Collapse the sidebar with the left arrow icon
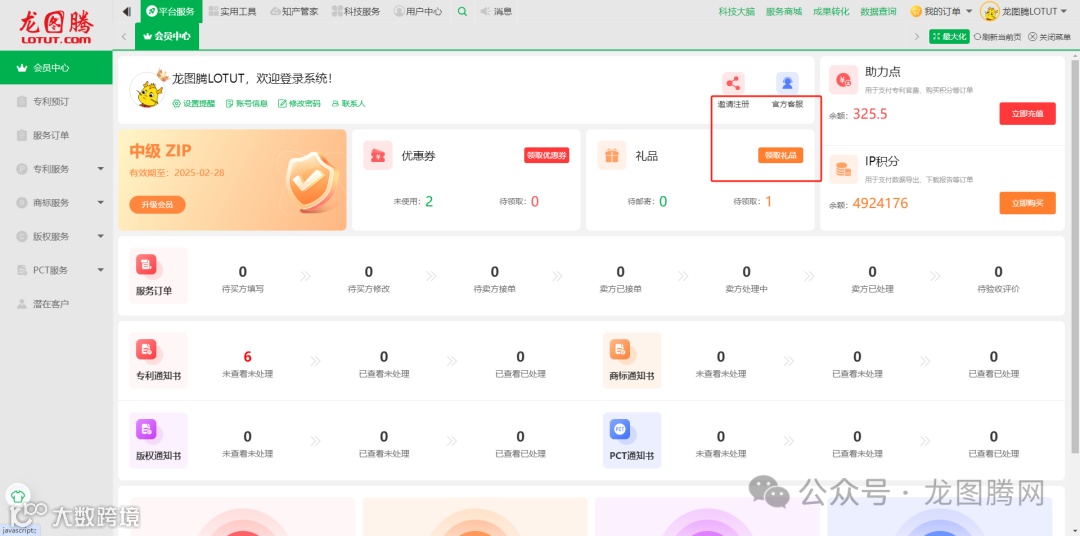This screenshot has height=536, width=1080. [x=127, y=11]
